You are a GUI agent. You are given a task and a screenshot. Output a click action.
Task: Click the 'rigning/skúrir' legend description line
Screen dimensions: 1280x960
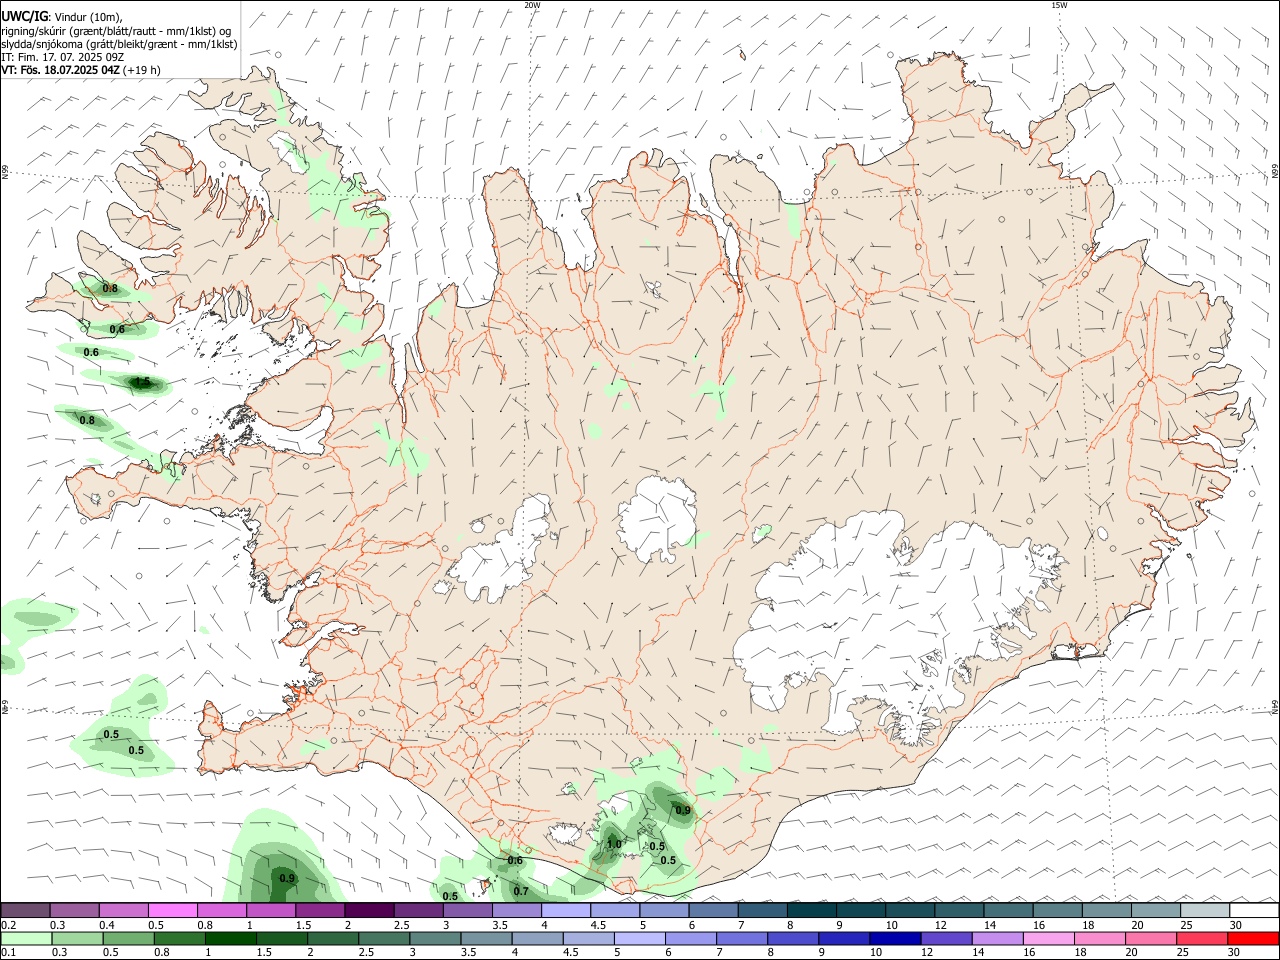click(116, 31)
